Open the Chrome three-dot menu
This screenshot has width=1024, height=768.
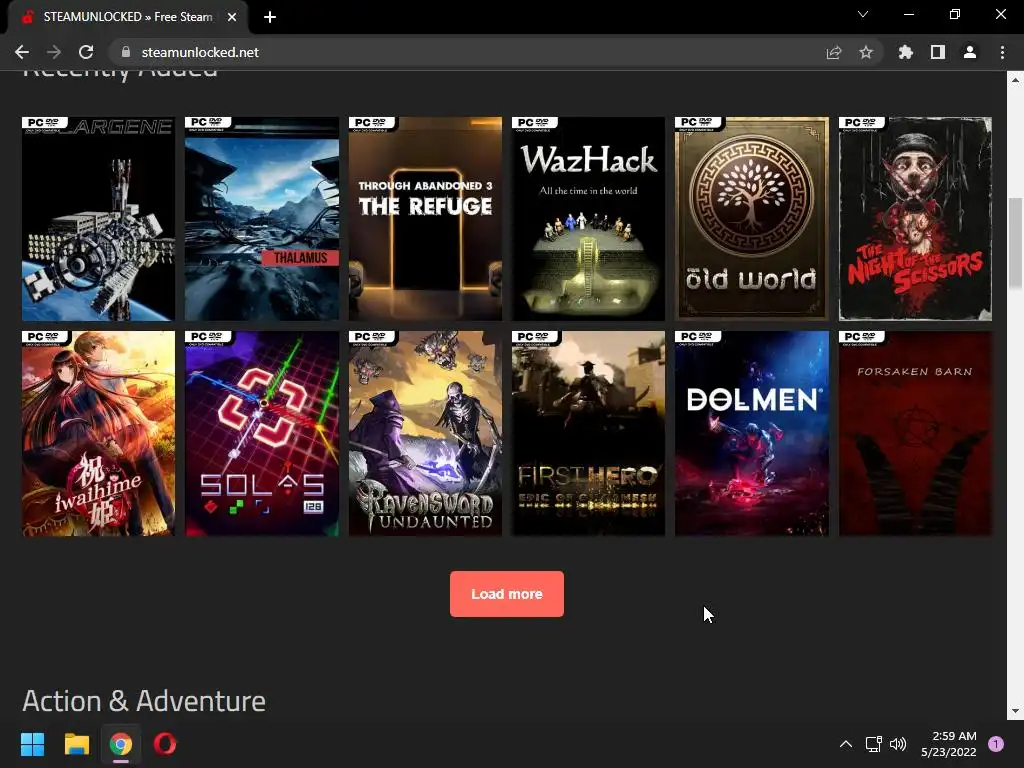pyautogui.click(x=1002, y=52)
